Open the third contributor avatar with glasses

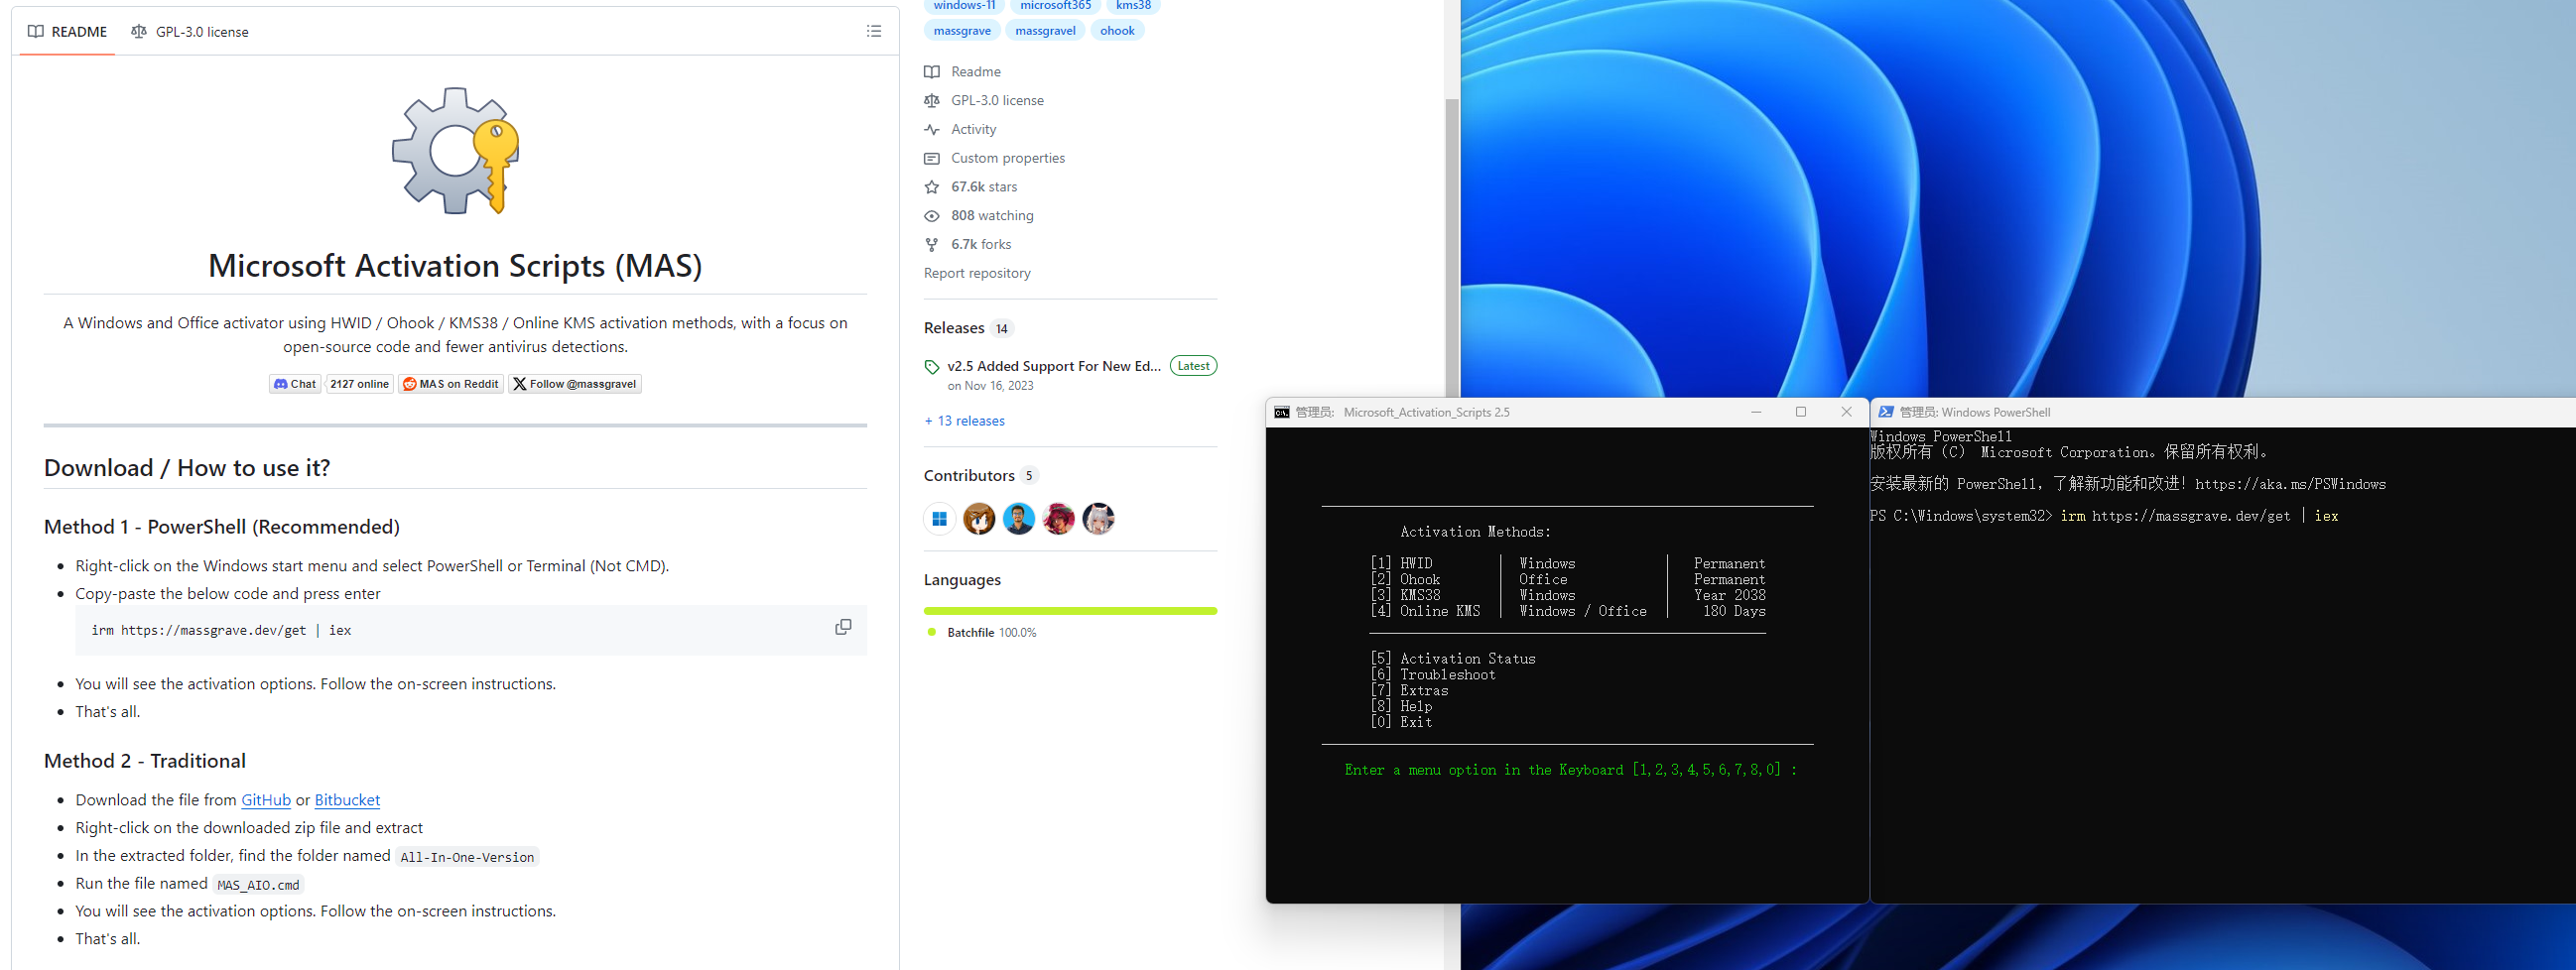[1019, 518]
